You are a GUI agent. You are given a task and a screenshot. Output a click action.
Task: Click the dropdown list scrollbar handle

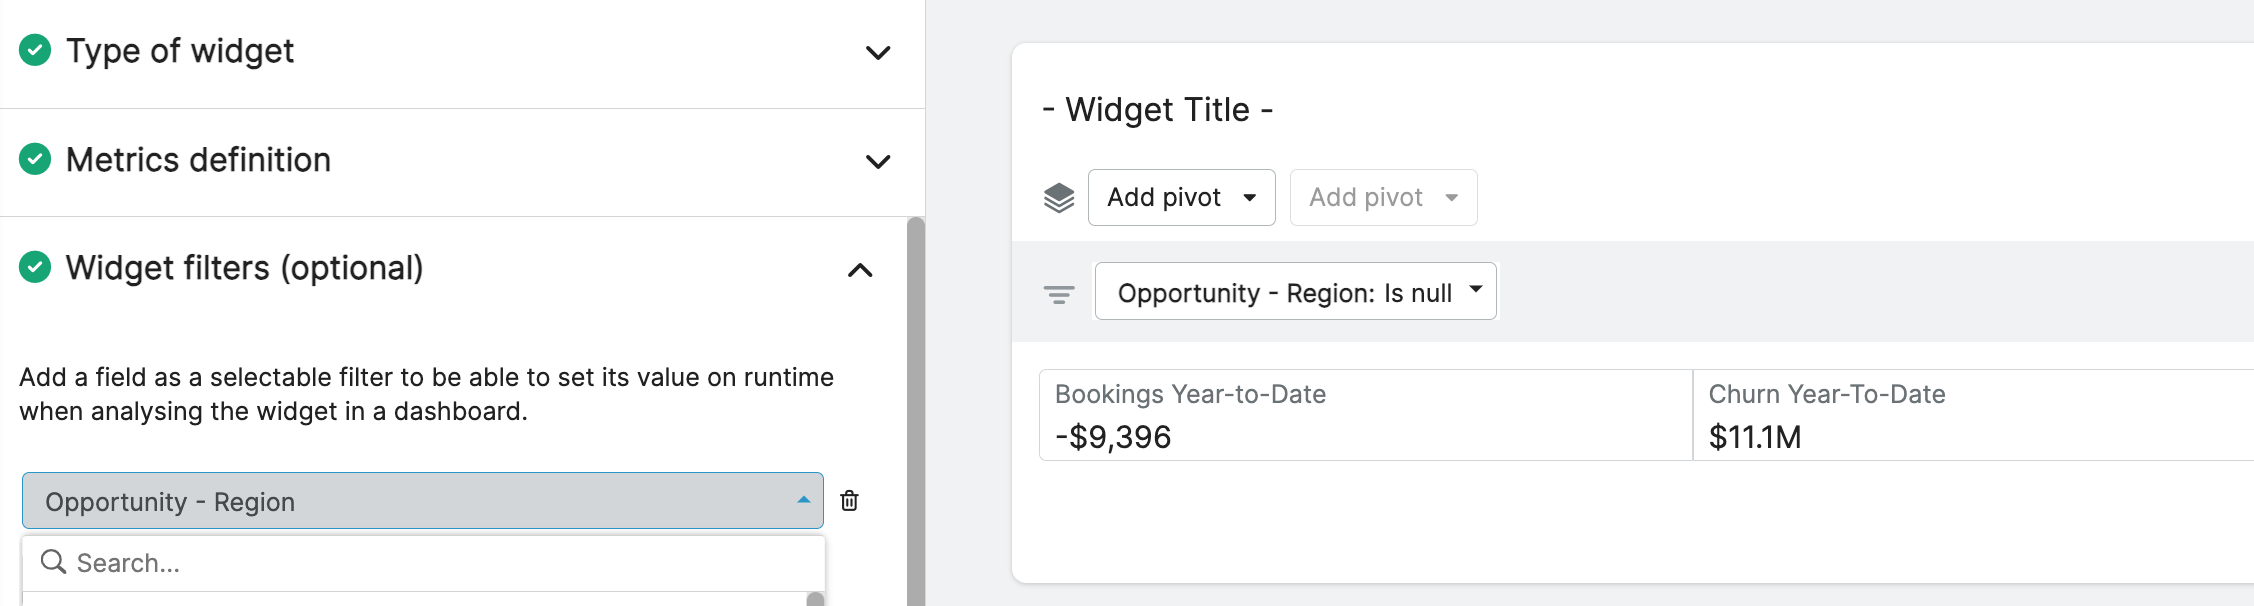[x=815, y=600]
